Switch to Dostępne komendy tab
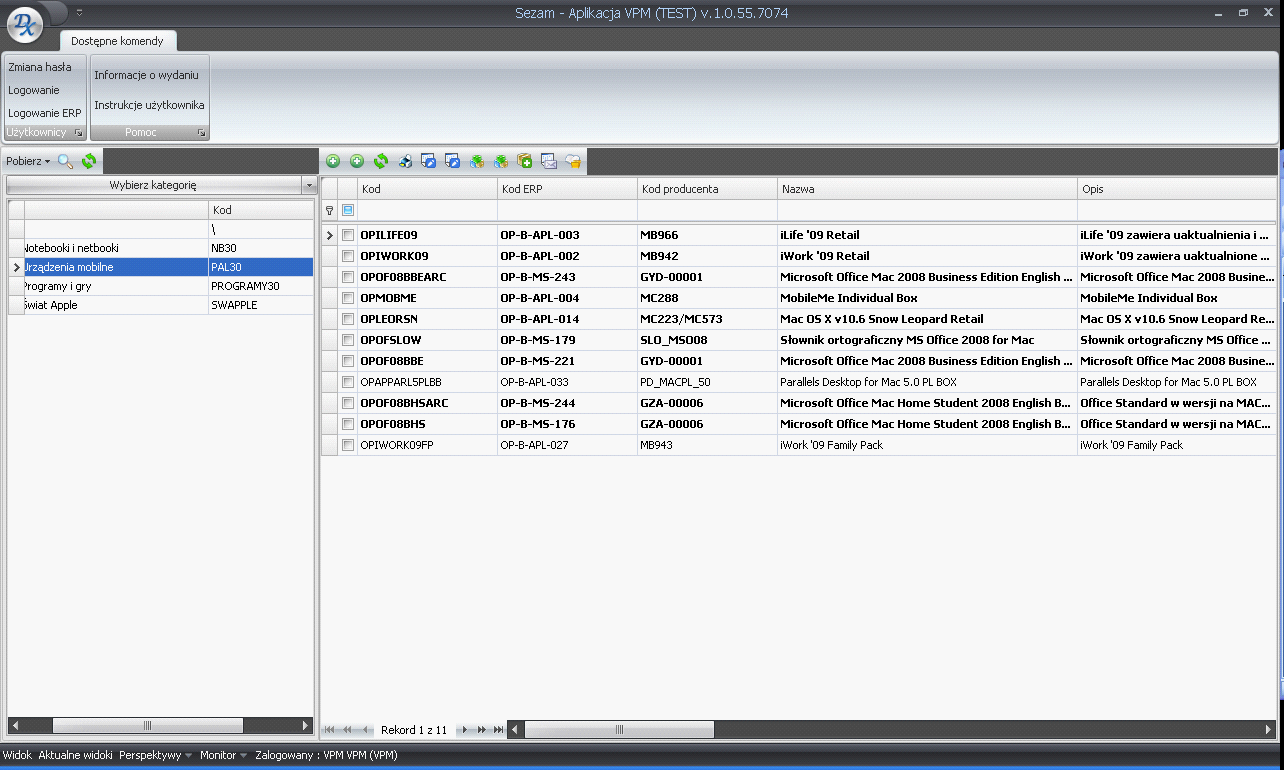Viewport: 1284px width, 770px height. coord(117,41)
